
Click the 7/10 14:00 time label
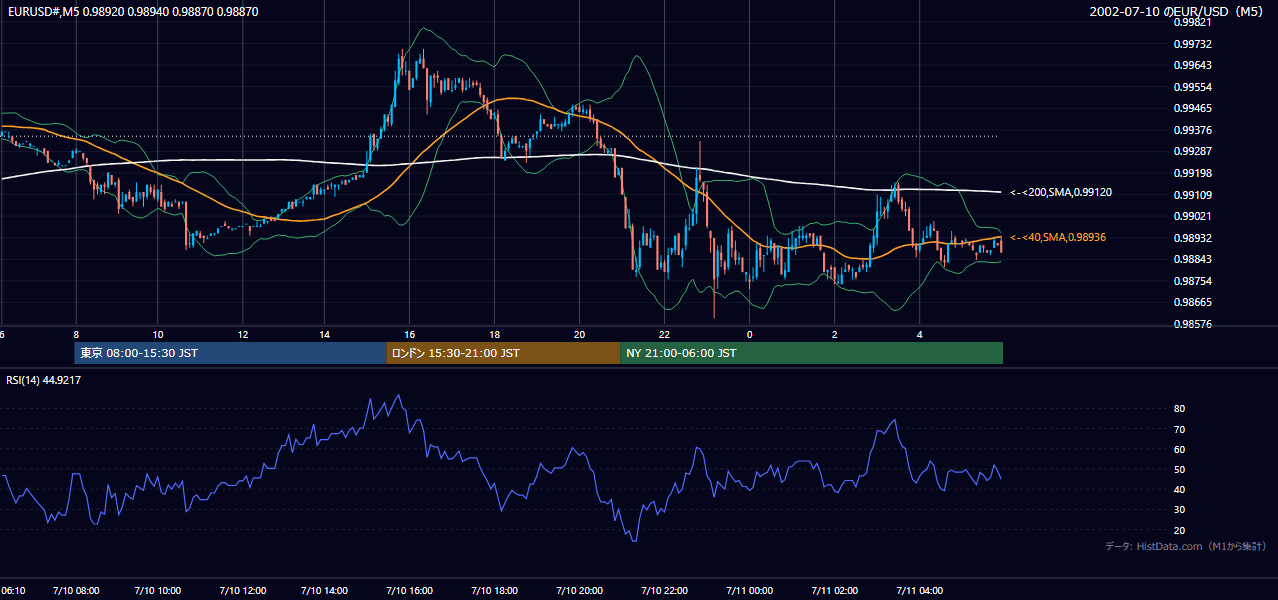click(x=326, y=591)
